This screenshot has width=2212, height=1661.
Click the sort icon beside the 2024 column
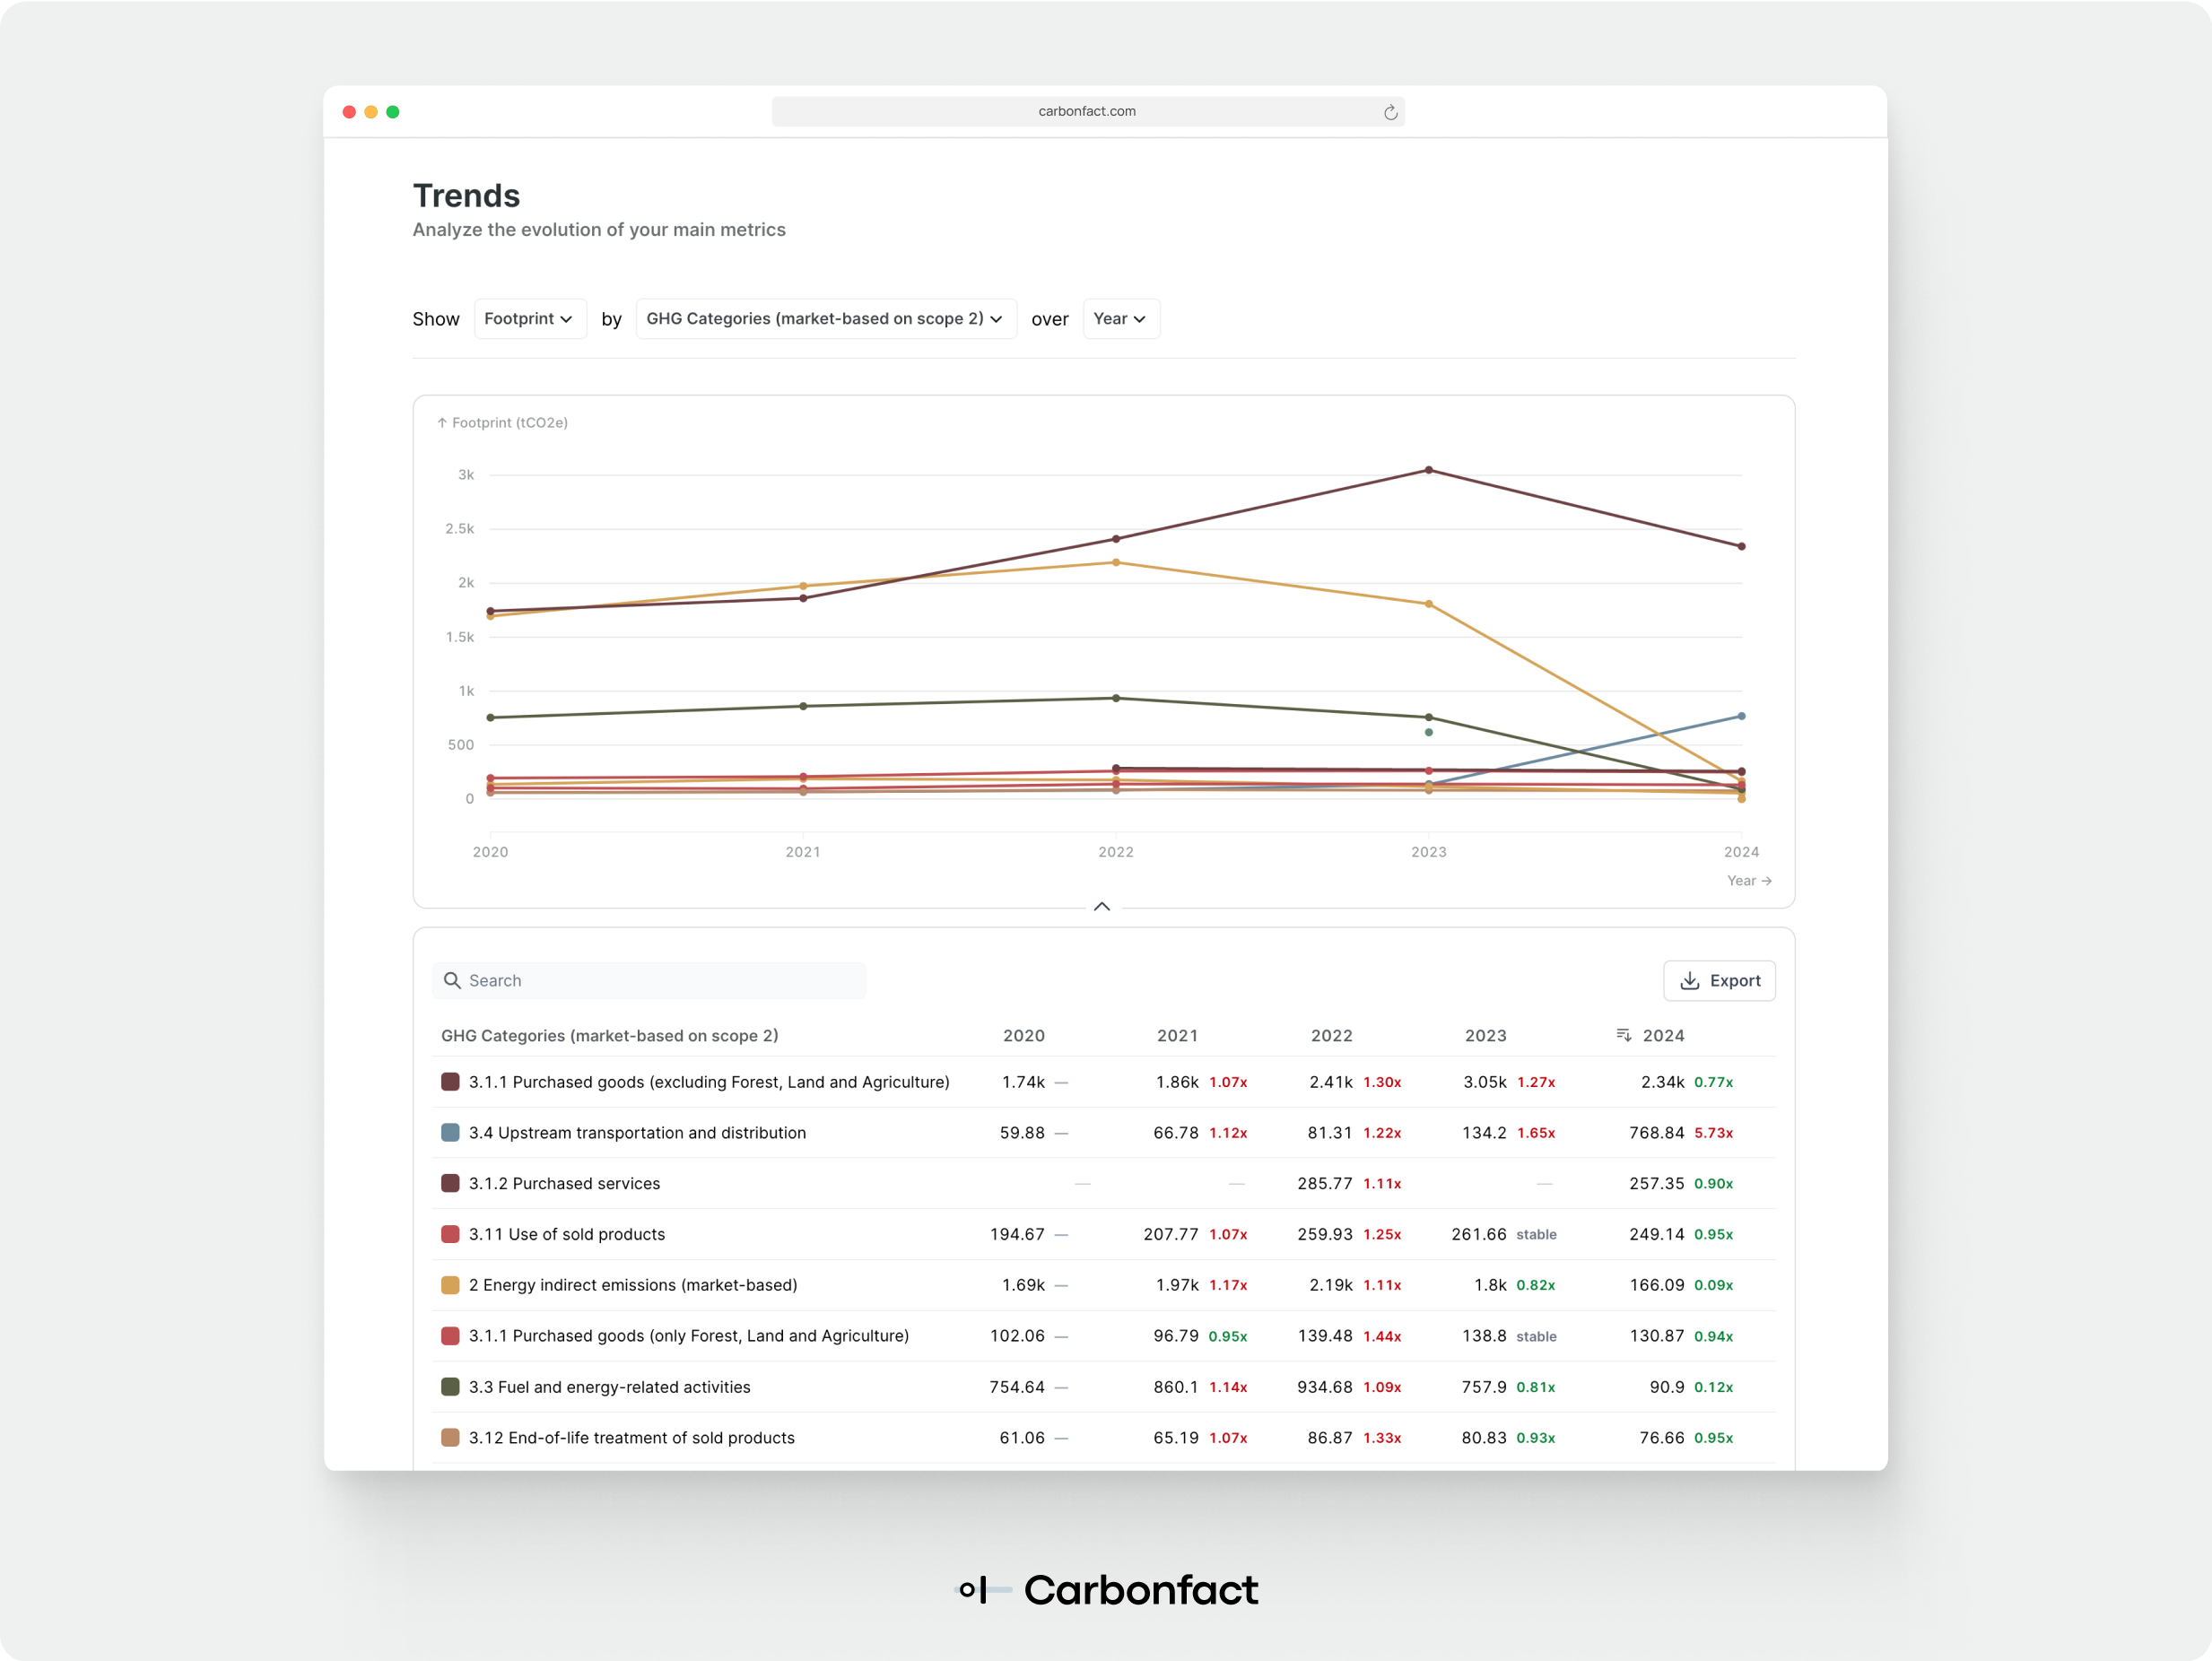tap(1623, 1035)
